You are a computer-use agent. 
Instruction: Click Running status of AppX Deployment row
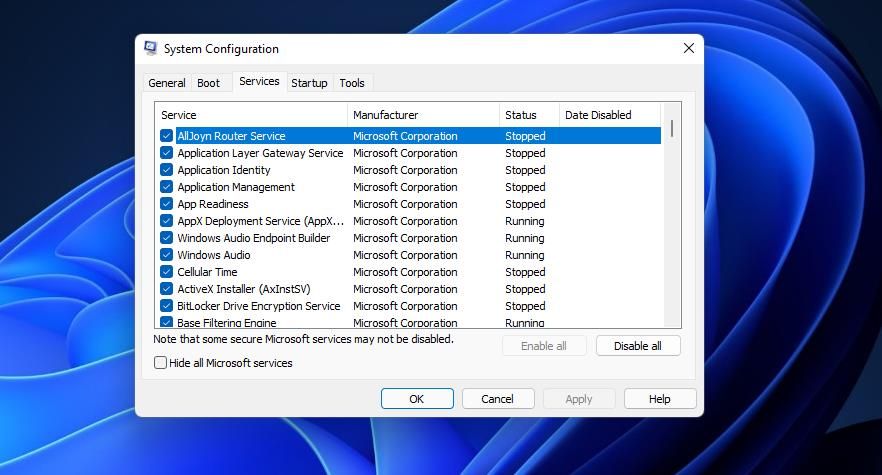(x=525, y=221)
